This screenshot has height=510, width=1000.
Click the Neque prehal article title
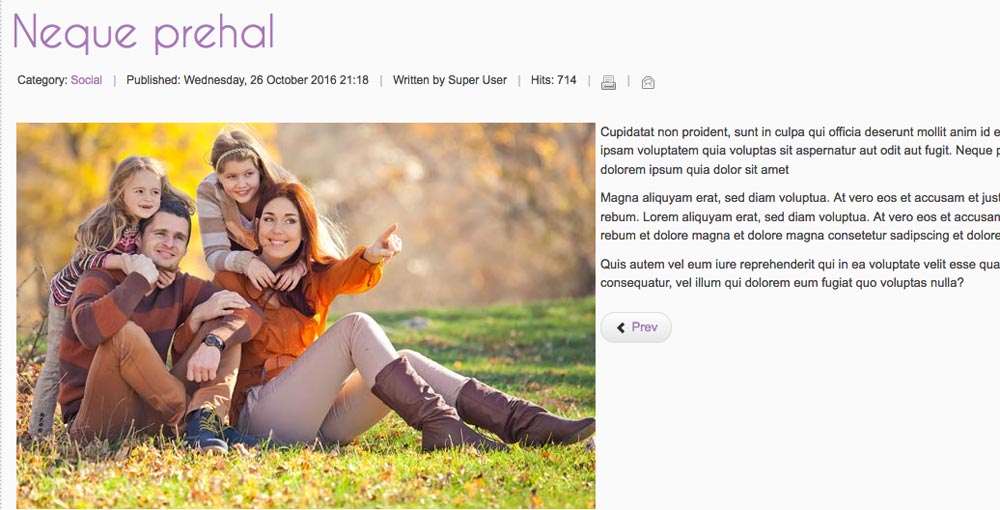pos(143,33)
